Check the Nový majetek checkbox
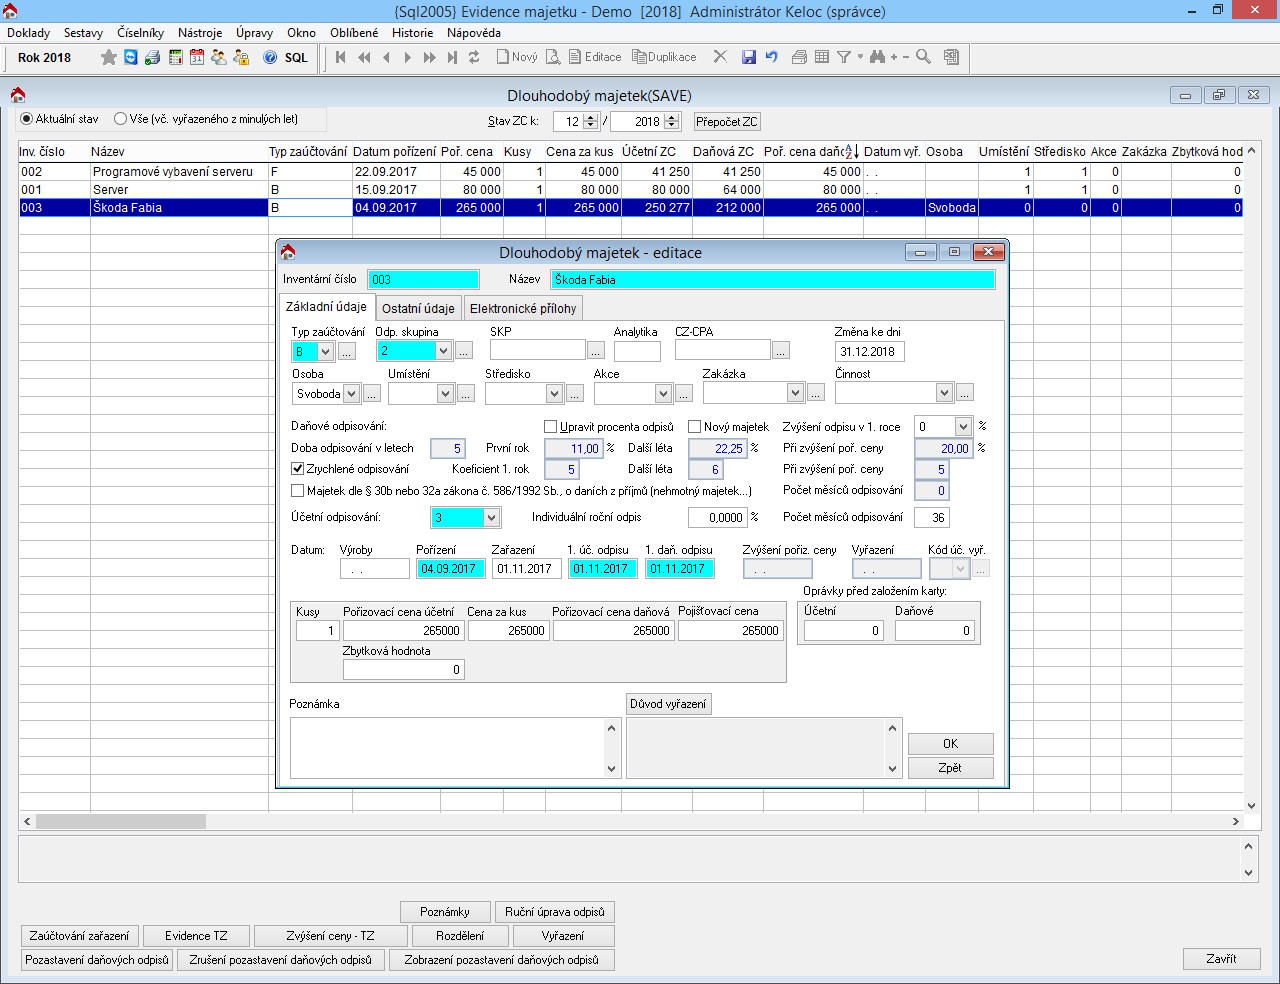Image resolution: width=1280 pixels, height=984 pixels. pos(694,426)
